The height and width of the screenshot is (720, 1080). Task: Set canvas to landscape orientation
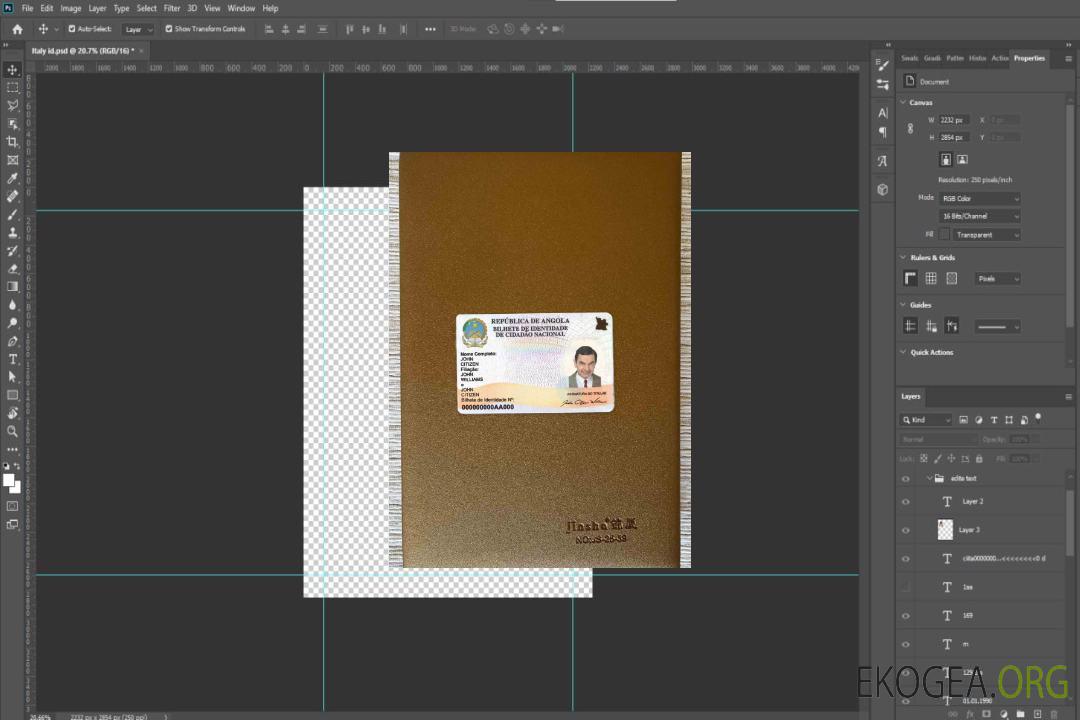tap(962, 159)
